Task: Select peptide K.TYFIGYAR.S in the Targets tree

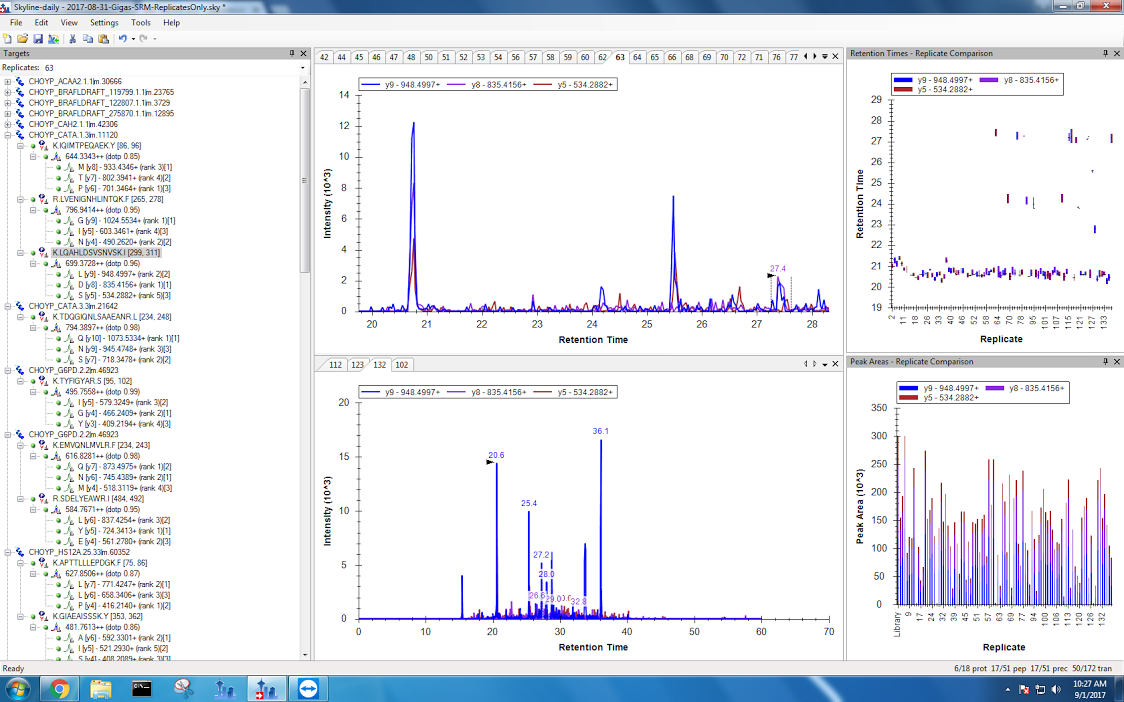Action: [x=79, y=381]
